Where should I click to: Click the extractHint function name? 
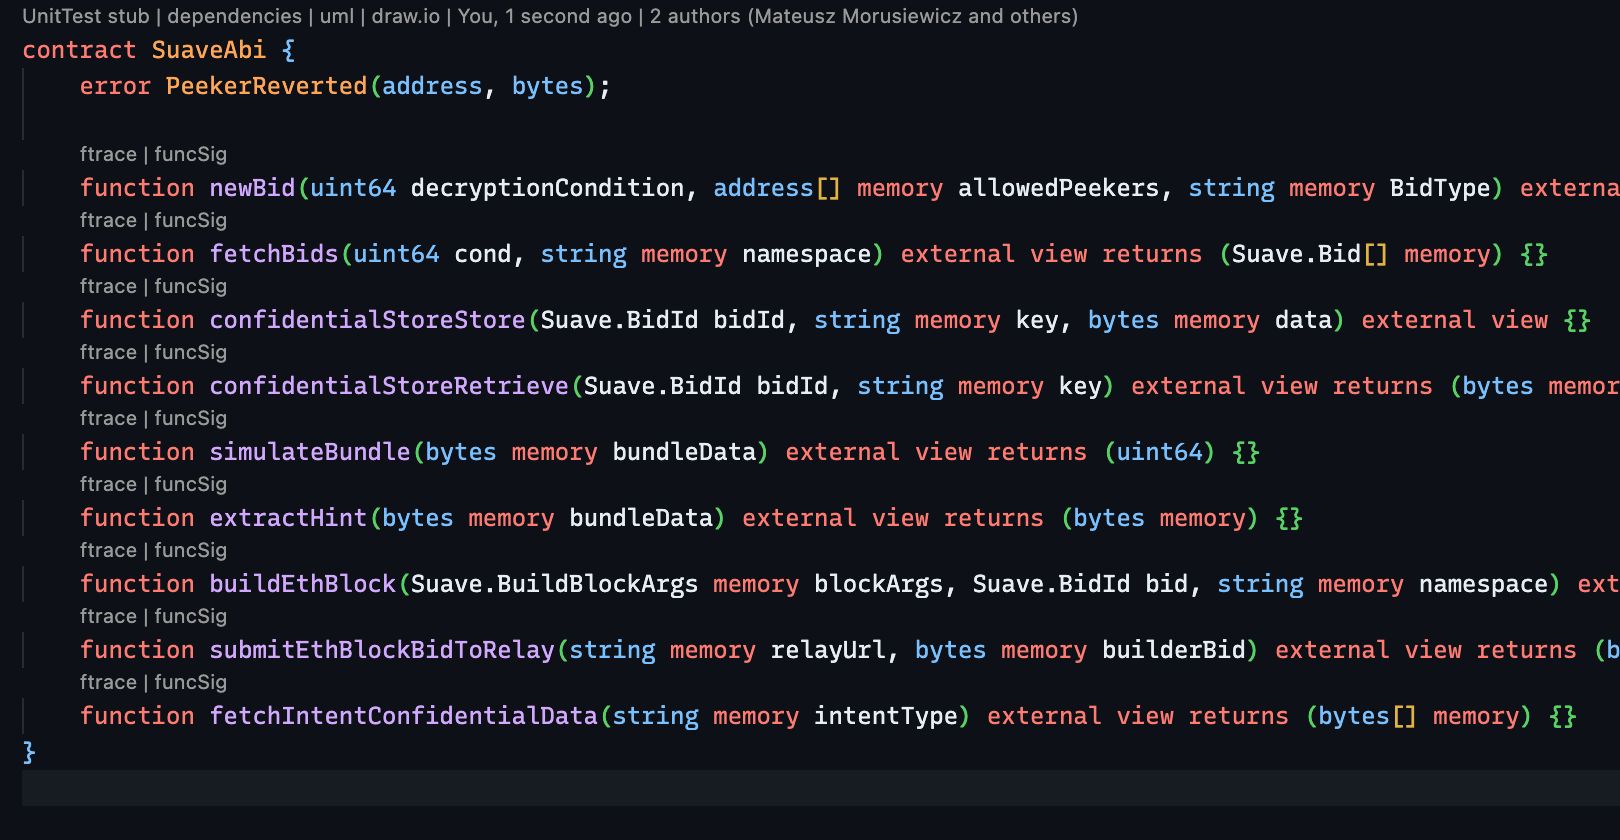tap(288, 518)
